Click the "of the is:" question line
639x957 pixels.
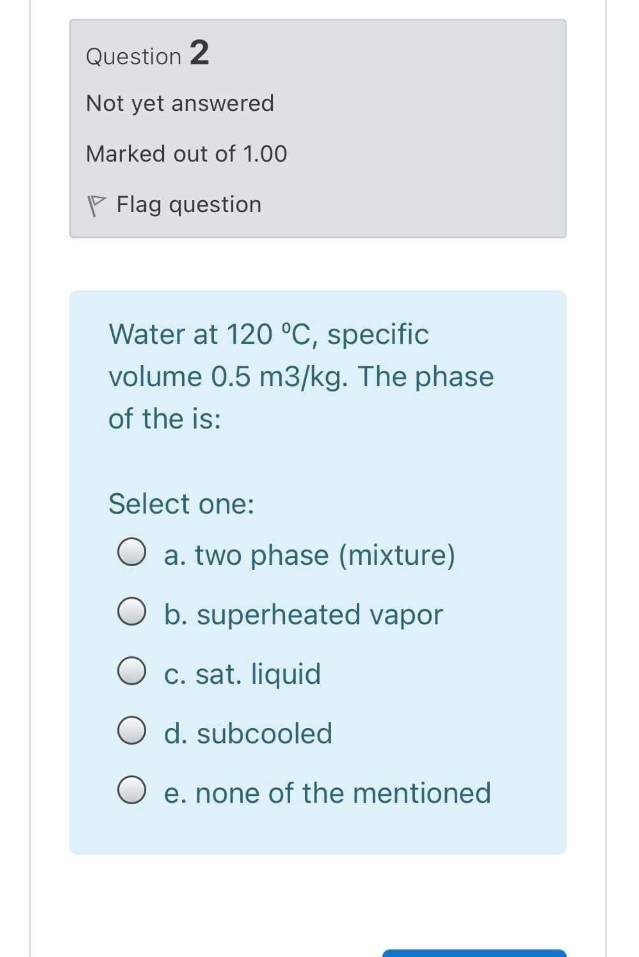click(165, 420)
